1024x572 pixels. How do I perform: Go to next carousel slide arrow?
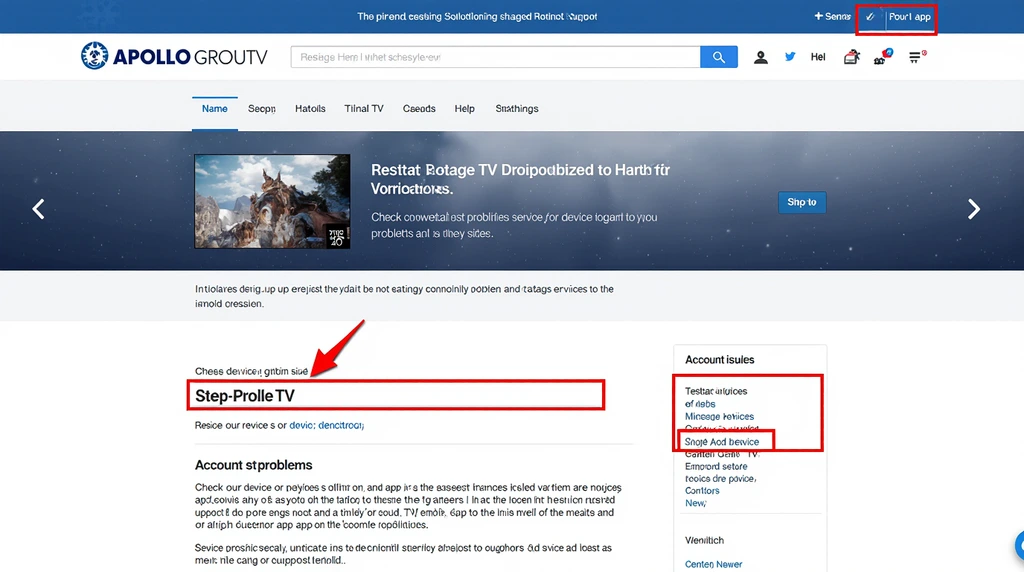(974, 209)
